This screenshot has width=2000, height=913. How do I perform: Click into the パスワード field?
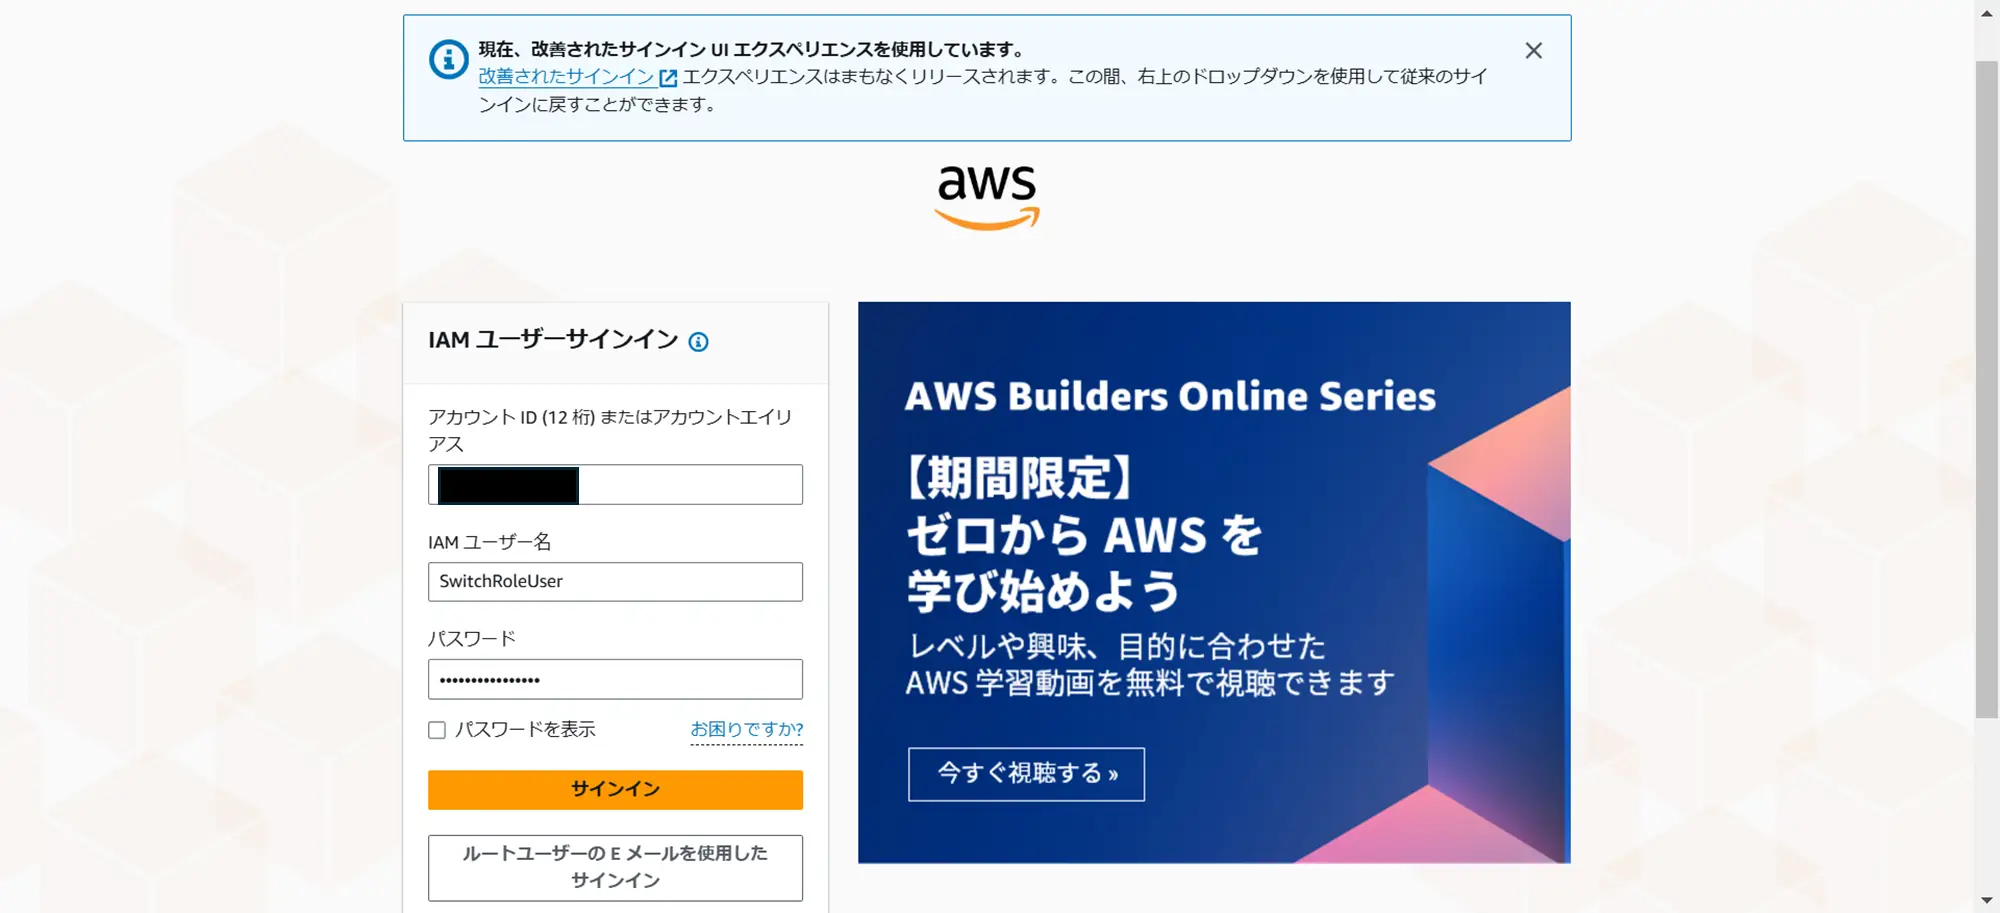[x=615, y=679]
